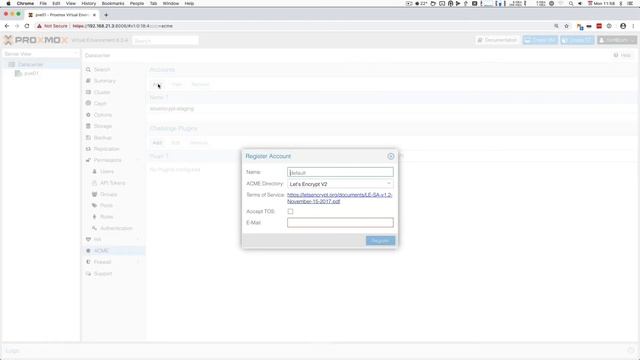Select node pve01 in the resource tree
640x360 pixels.
31,73
